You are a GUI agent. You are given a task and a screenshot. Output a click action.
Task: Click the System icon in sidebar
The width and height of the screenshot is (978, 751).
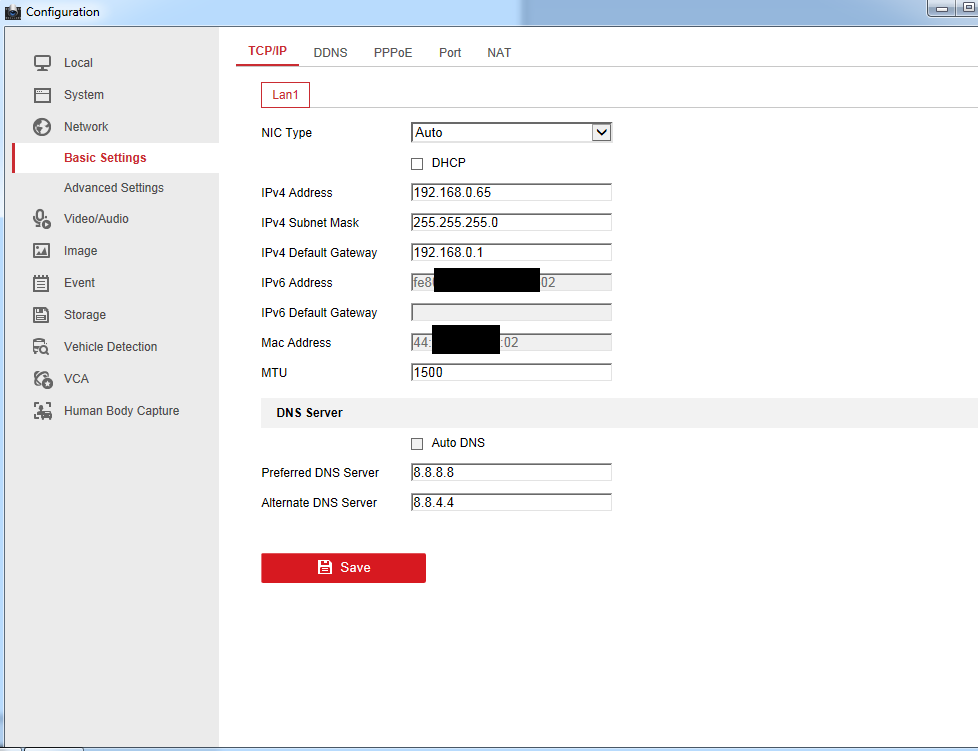(42, 95)
